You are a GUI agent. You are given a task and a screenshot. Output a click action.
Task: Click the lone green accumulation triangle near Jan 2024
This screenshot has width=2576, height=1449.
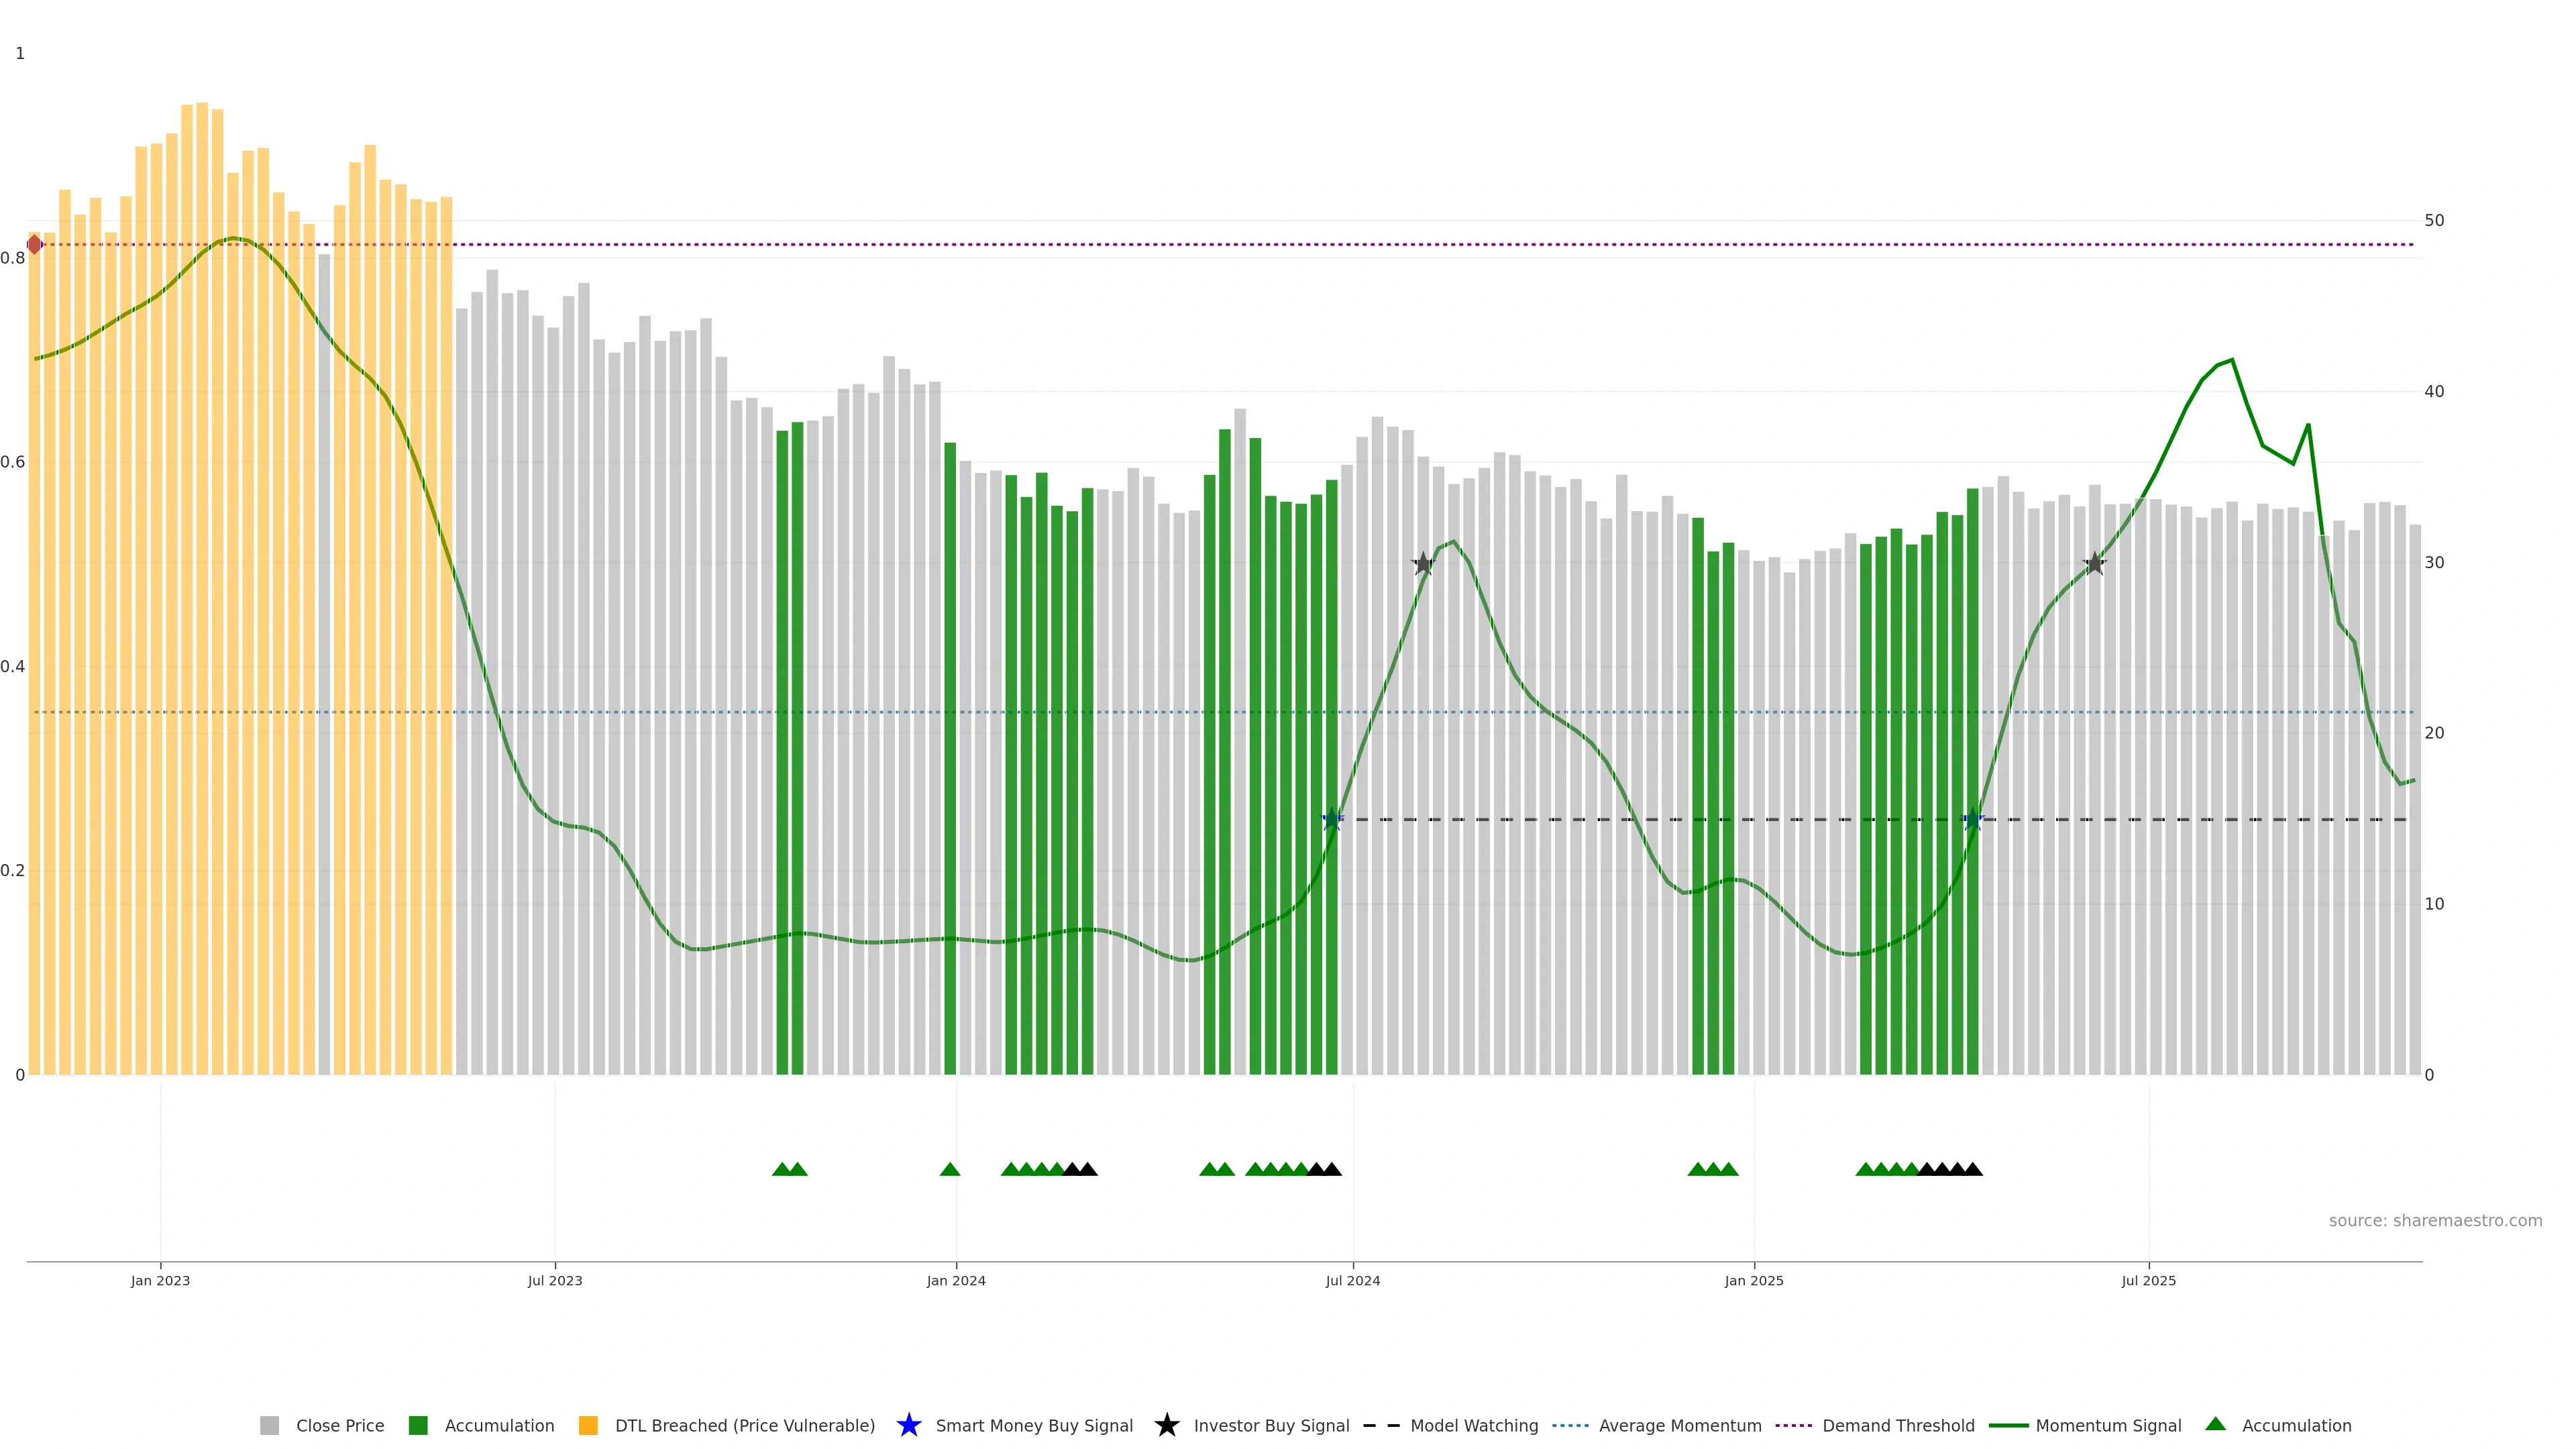pos(950,1169)
